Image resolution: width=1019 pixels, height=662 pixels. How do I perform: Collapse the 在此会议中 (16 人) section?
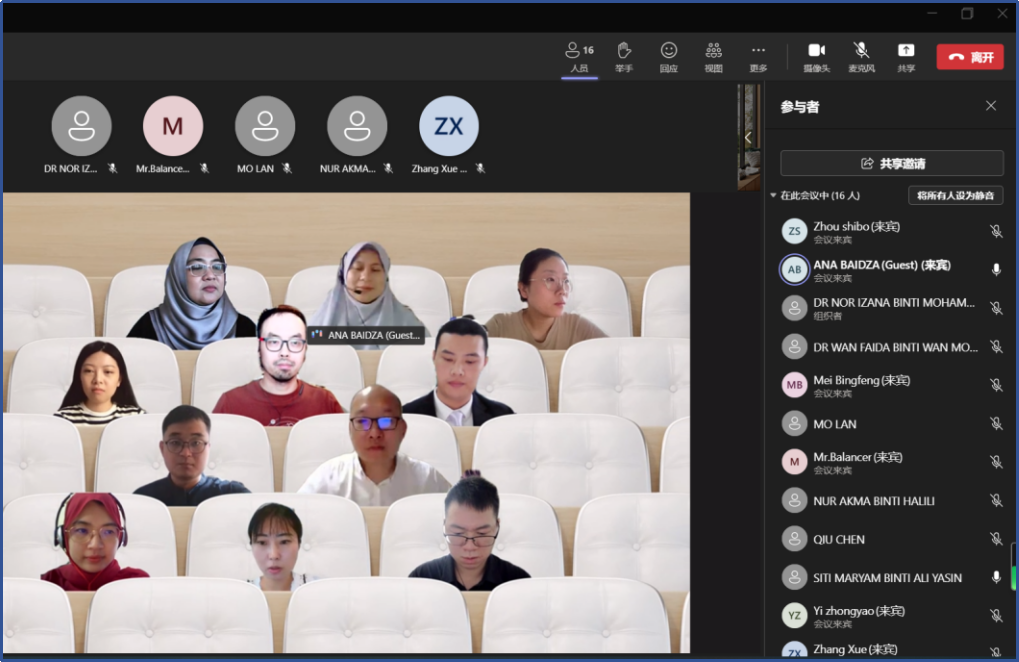(773, 196)
